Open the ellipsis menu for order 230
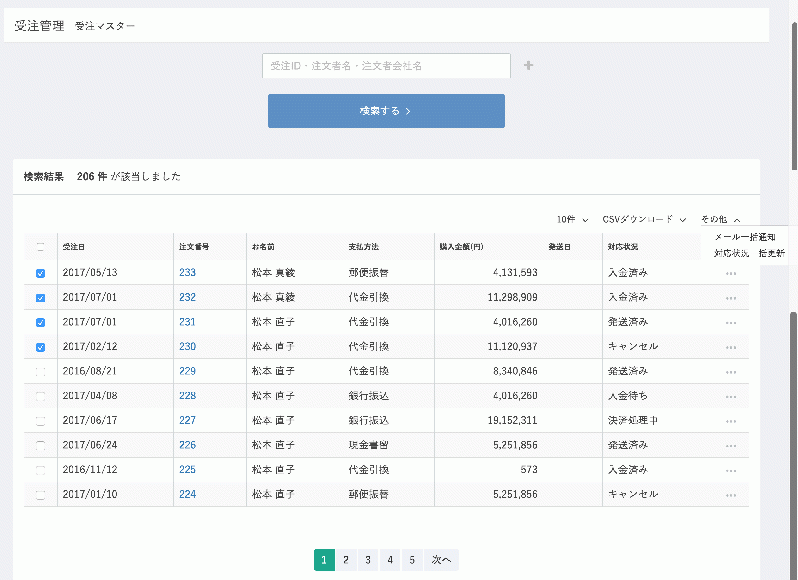Screen dimensions: 798x580 (x=731, y=347)
